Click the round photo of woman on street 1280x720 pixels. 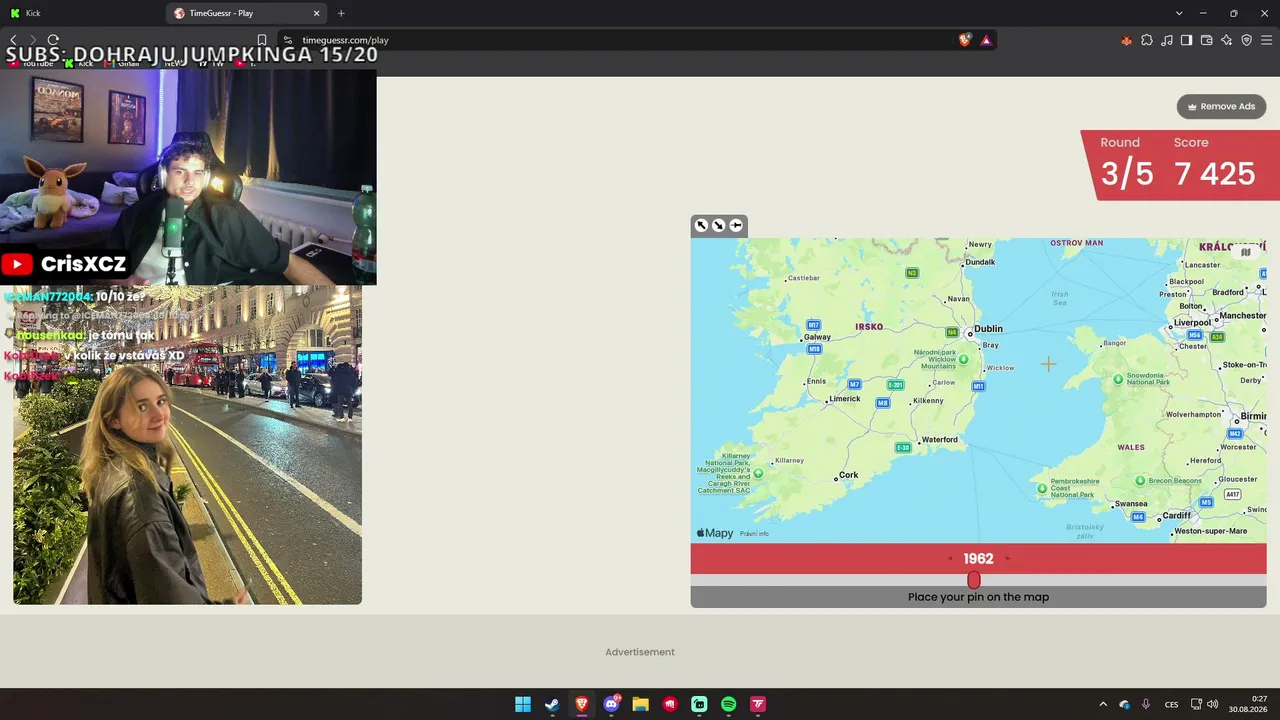[x=187, y=445]
